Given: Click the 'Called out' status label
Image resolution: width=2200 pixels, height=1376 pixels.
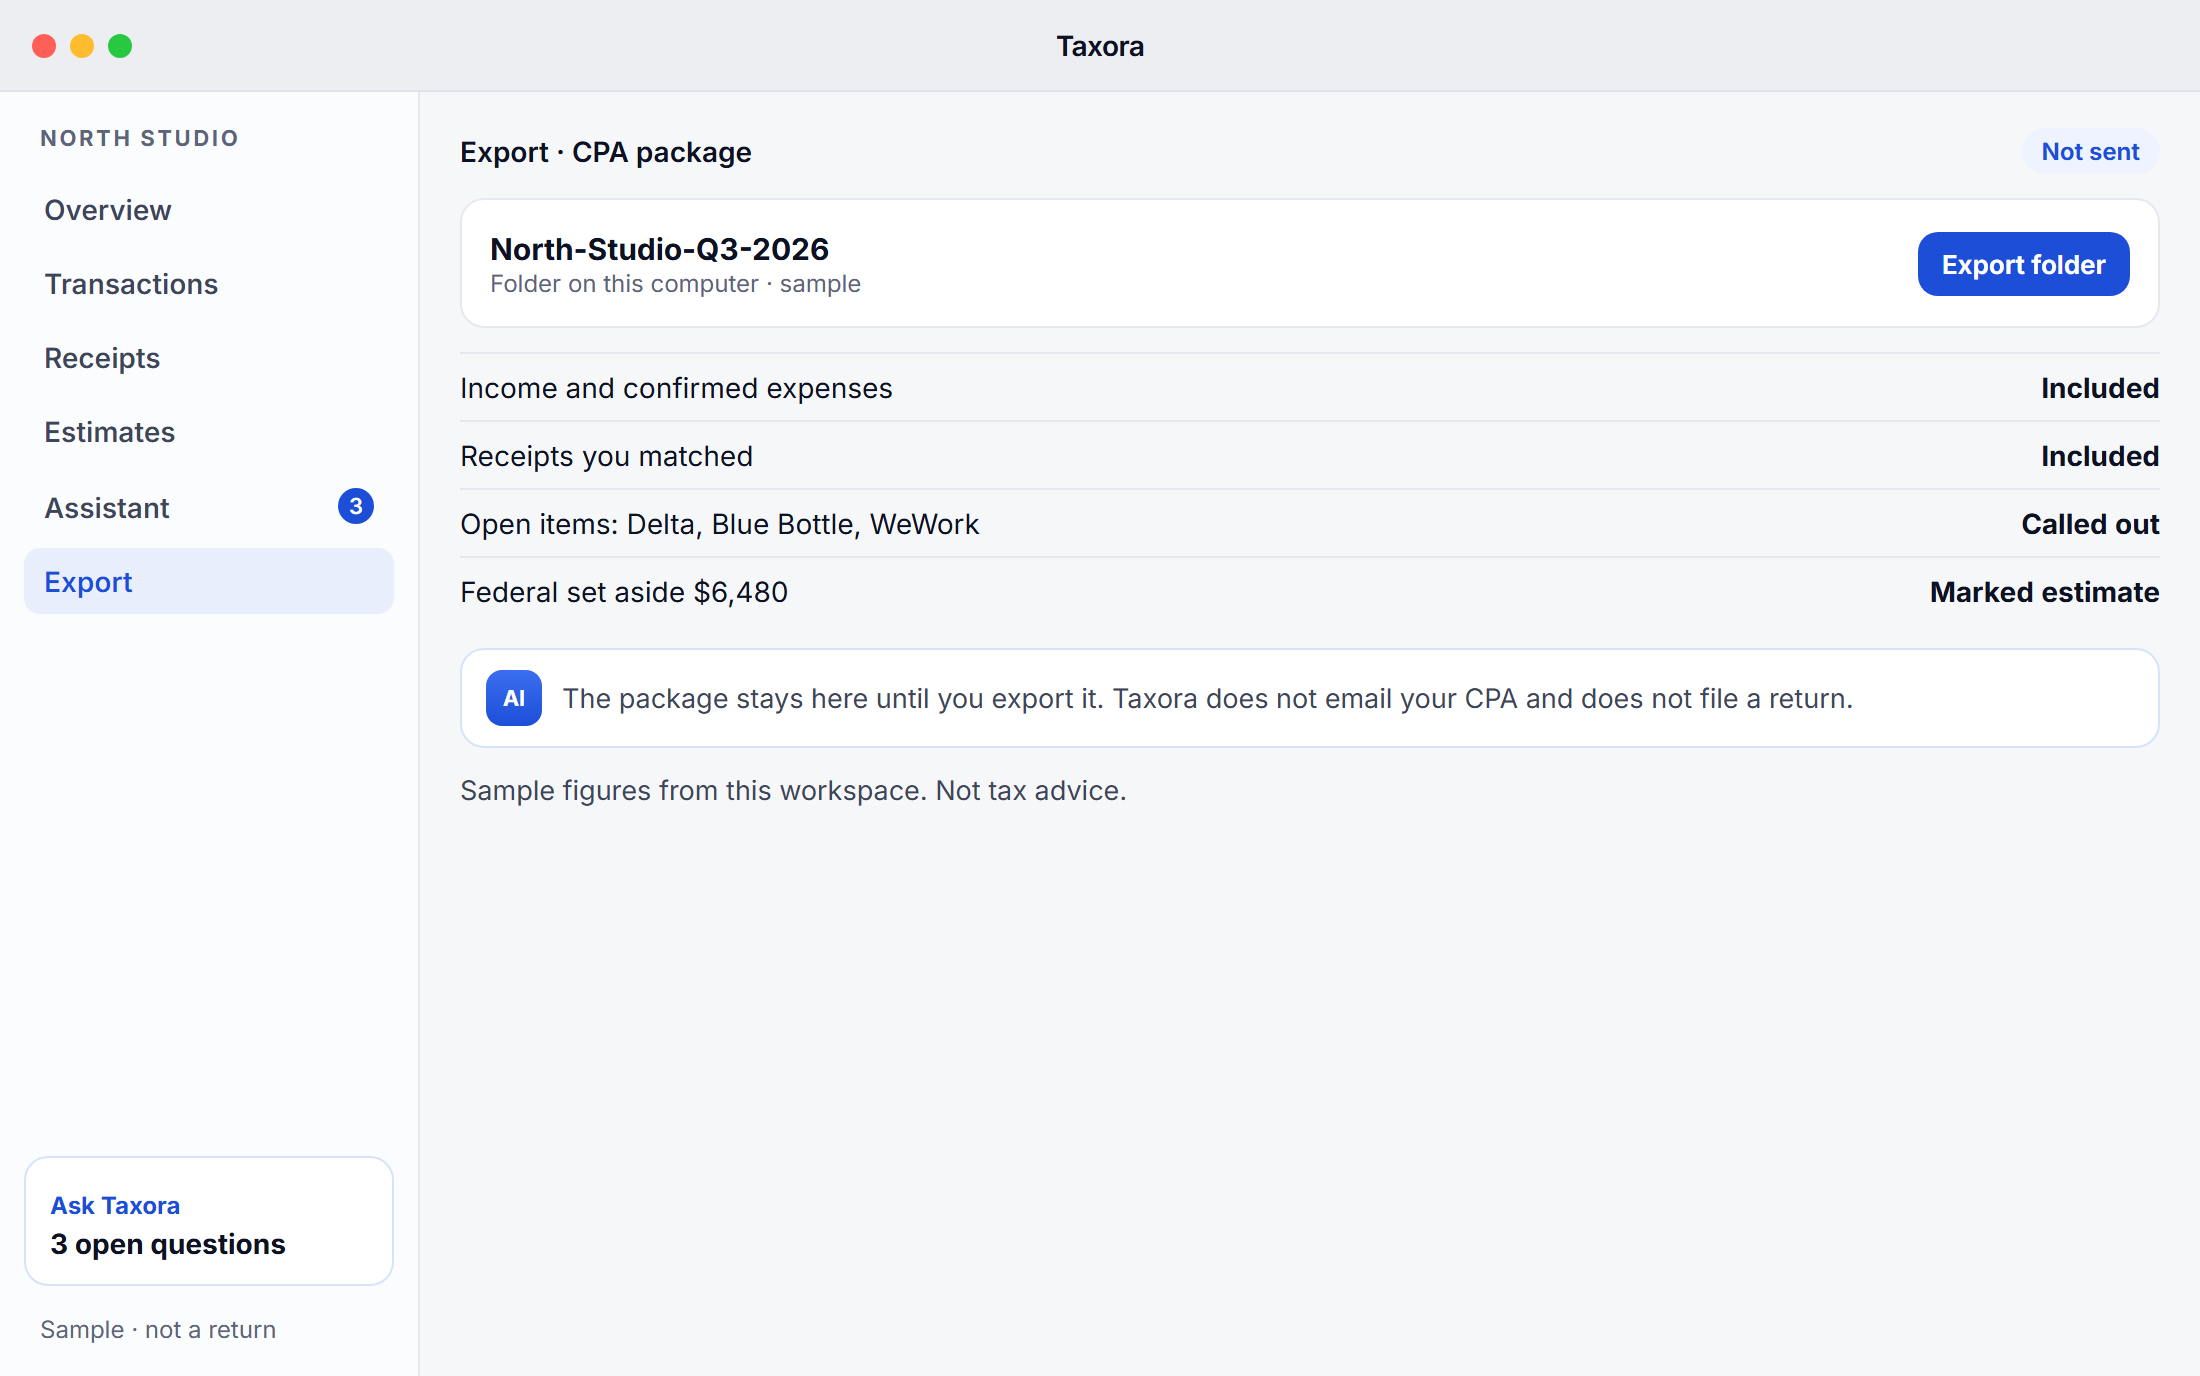Looking at the screenshot, I should click(x=2090, y=524).
